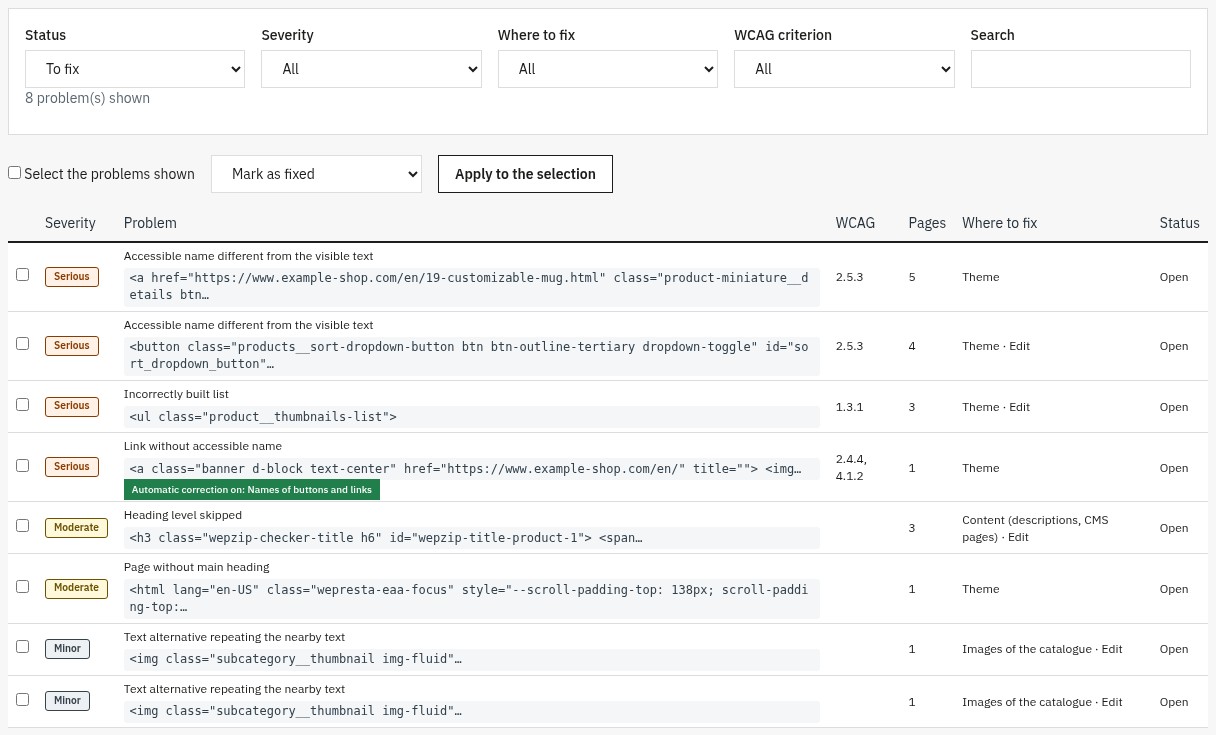The image size is (1216, 735).
Task: Click Open status of 'Incorrectly built list' row
Action: pos(1174,407)
